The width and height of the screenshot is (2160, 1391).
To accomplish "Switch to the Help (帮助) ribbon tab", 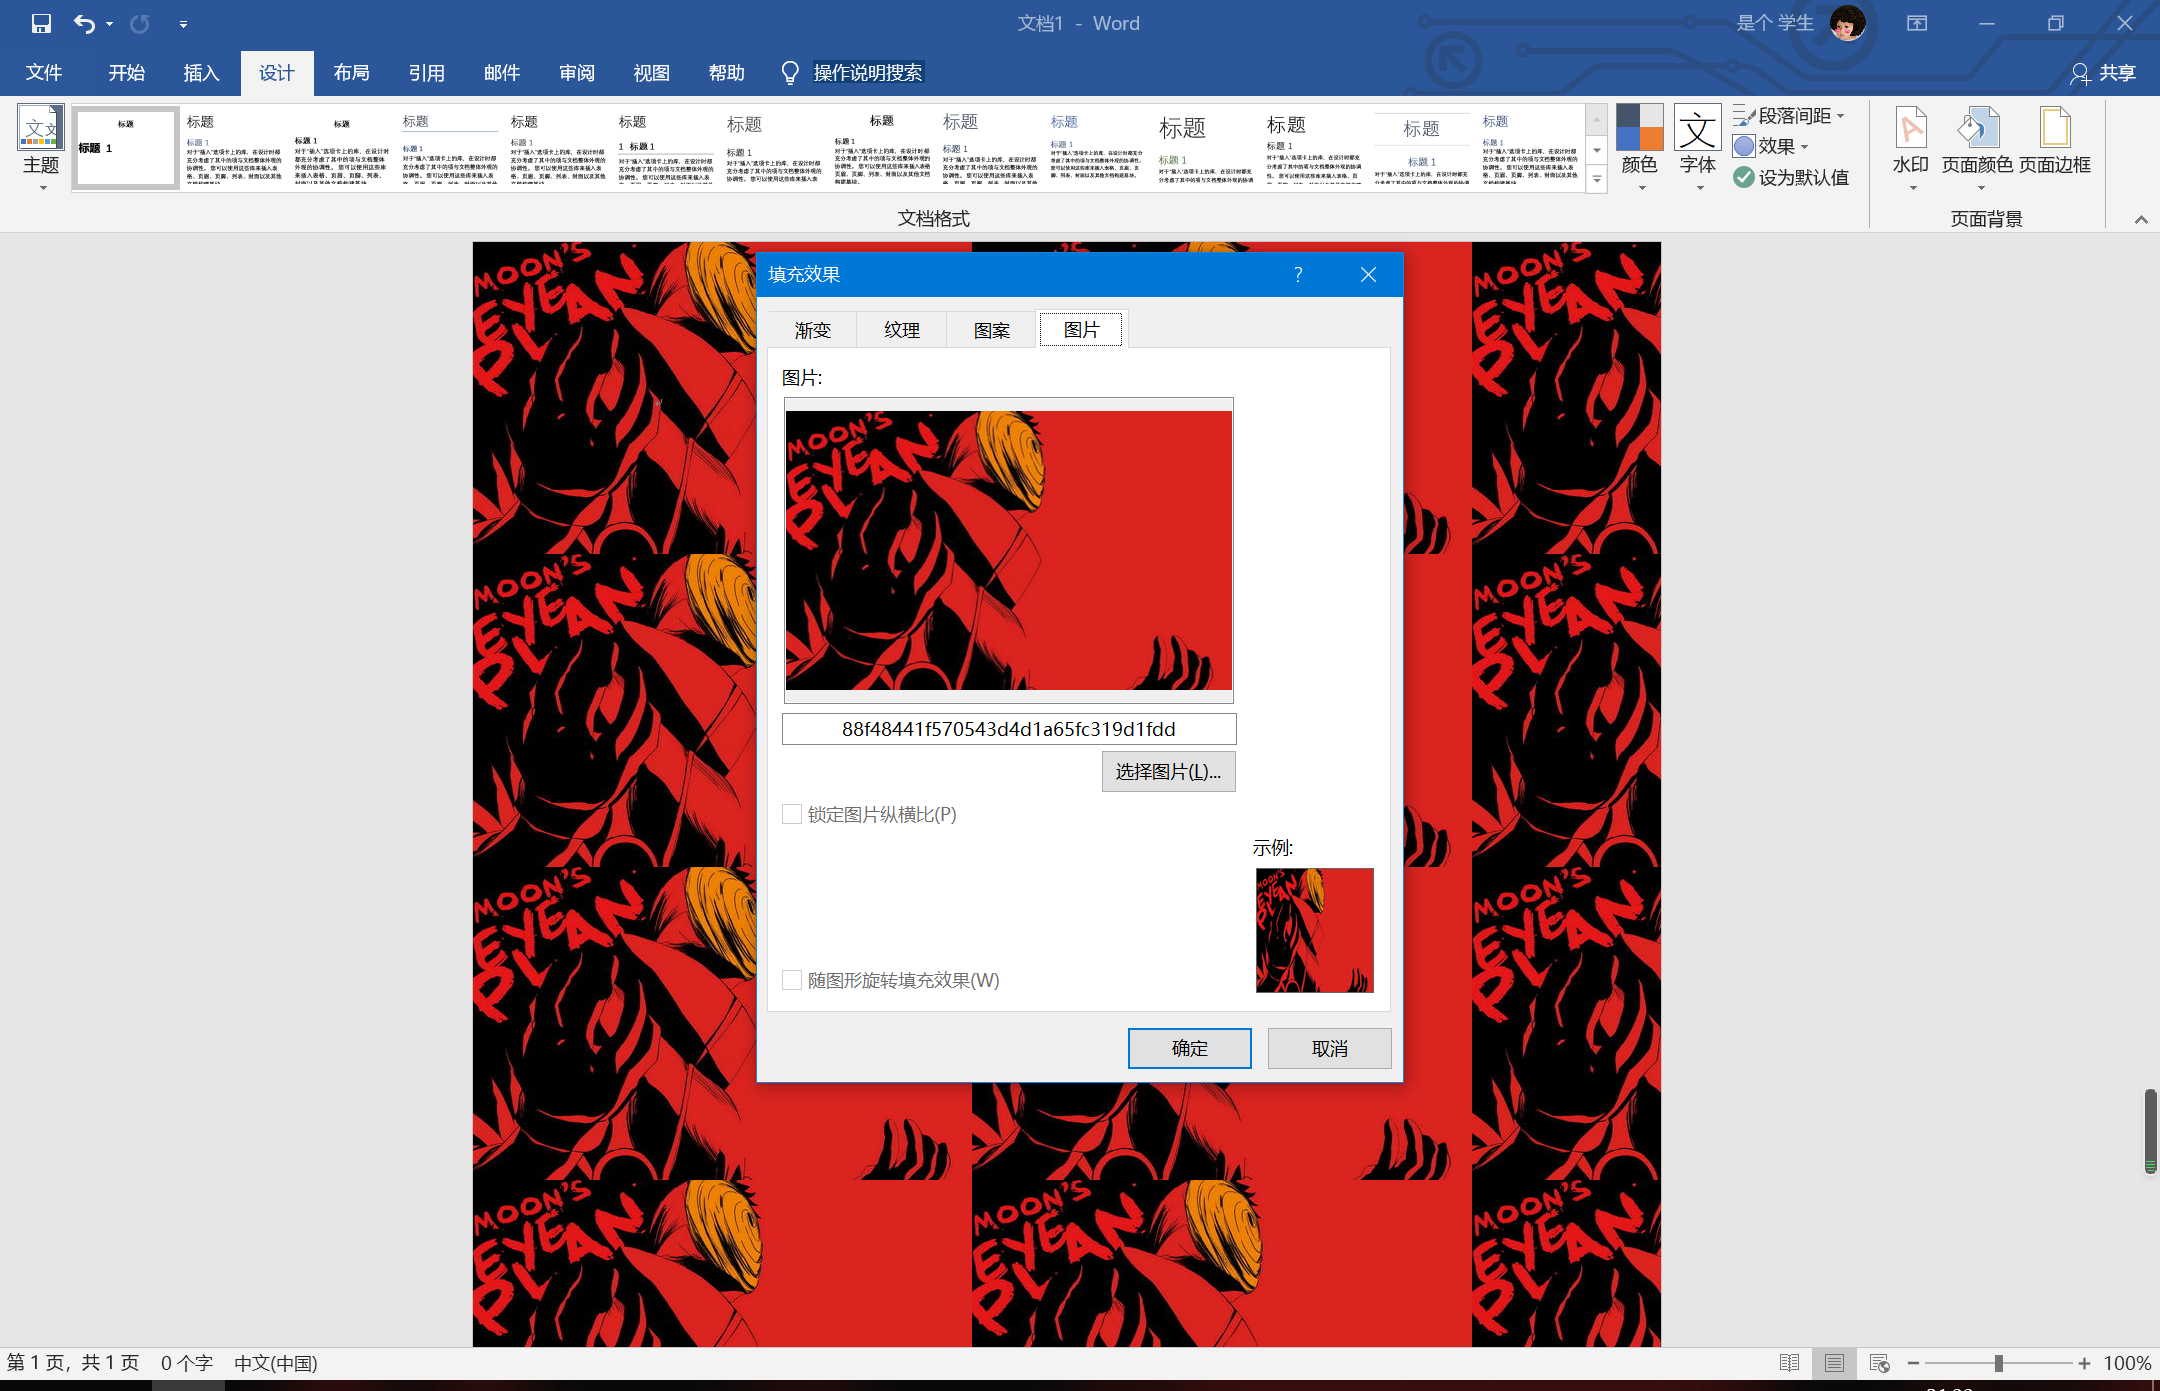I will pos(727,73).
